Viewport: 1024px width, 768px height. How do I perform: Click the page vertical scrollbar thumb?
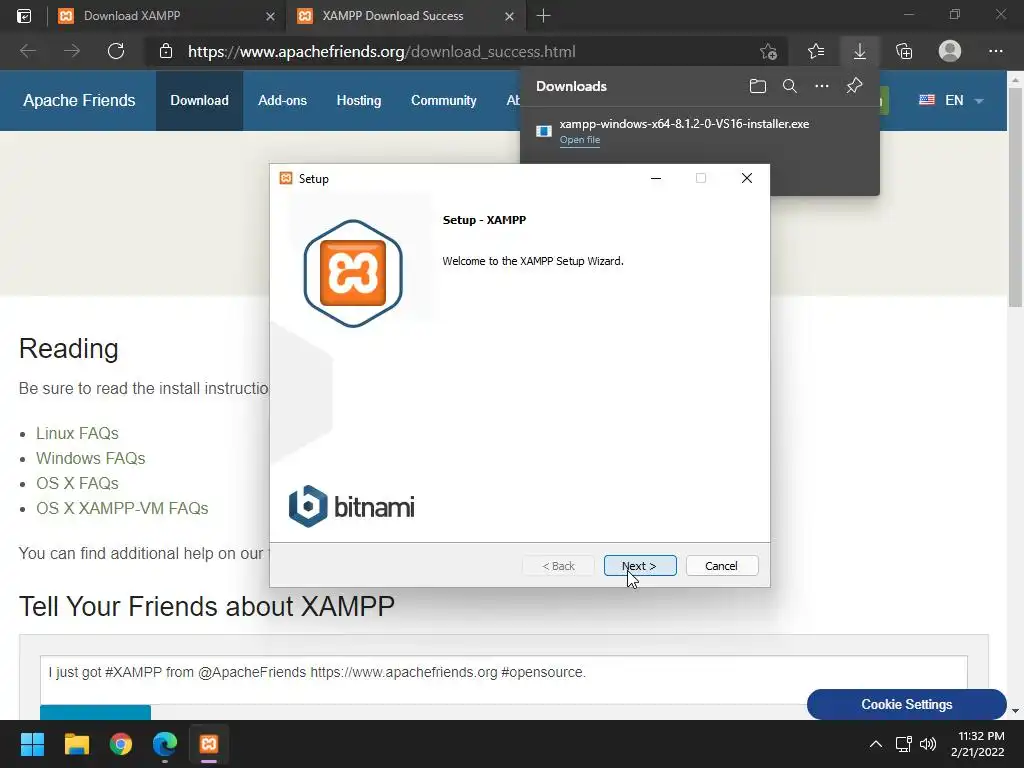[x=1015, y=199]
